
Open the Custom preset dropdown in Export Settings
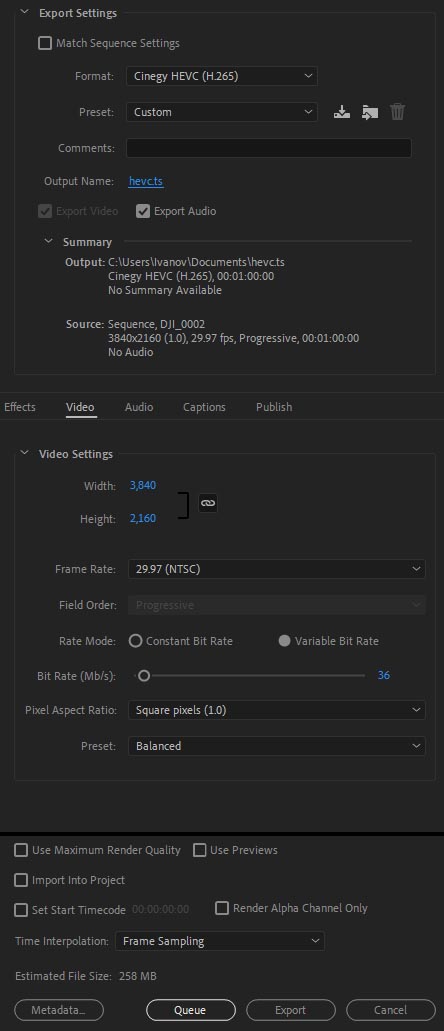[222, 112]
